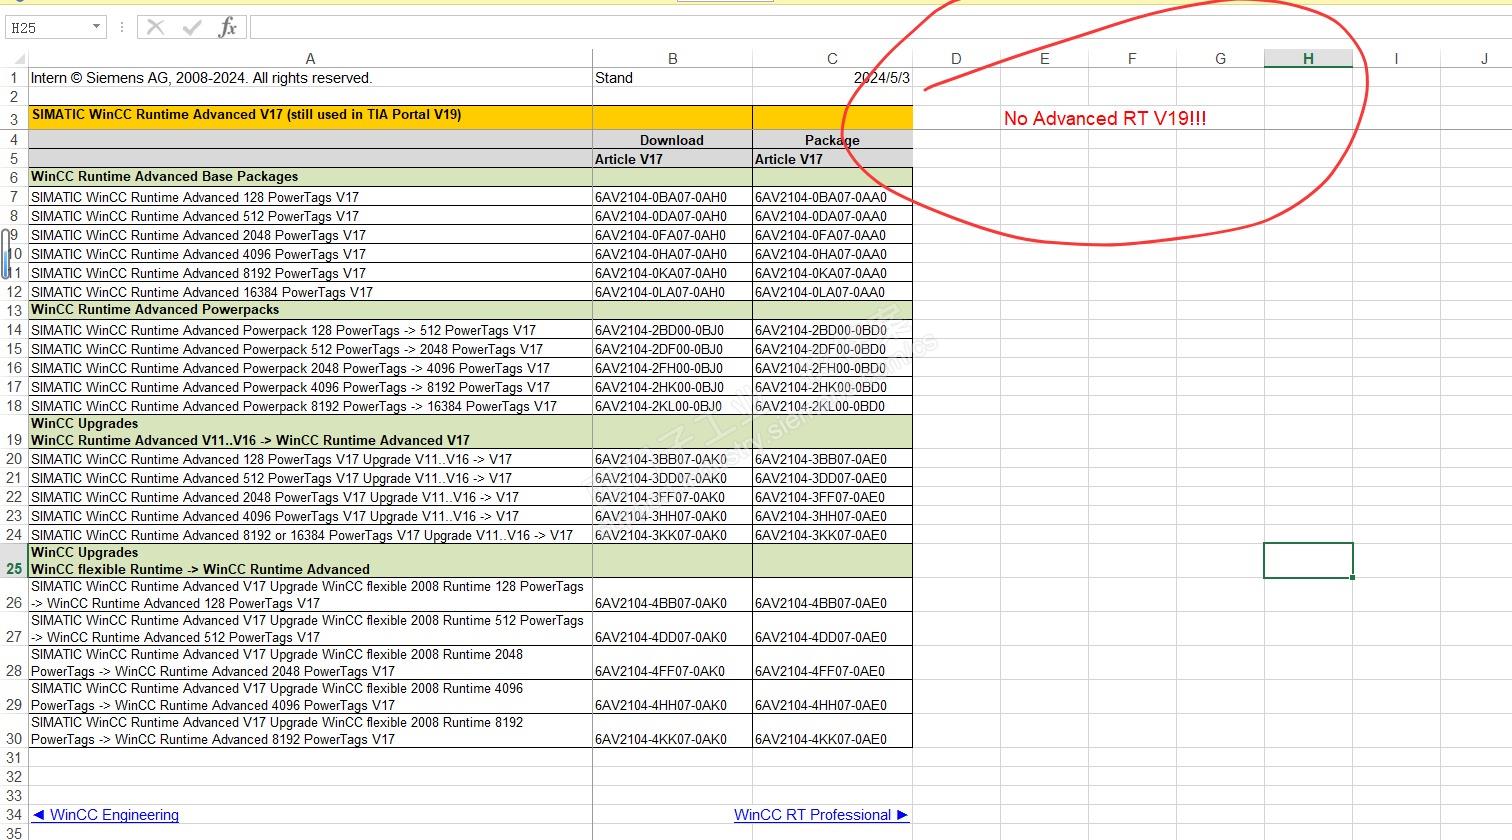Select the Siemens copyright notice cell
The image size is (1512, 840).
point(310,78)
